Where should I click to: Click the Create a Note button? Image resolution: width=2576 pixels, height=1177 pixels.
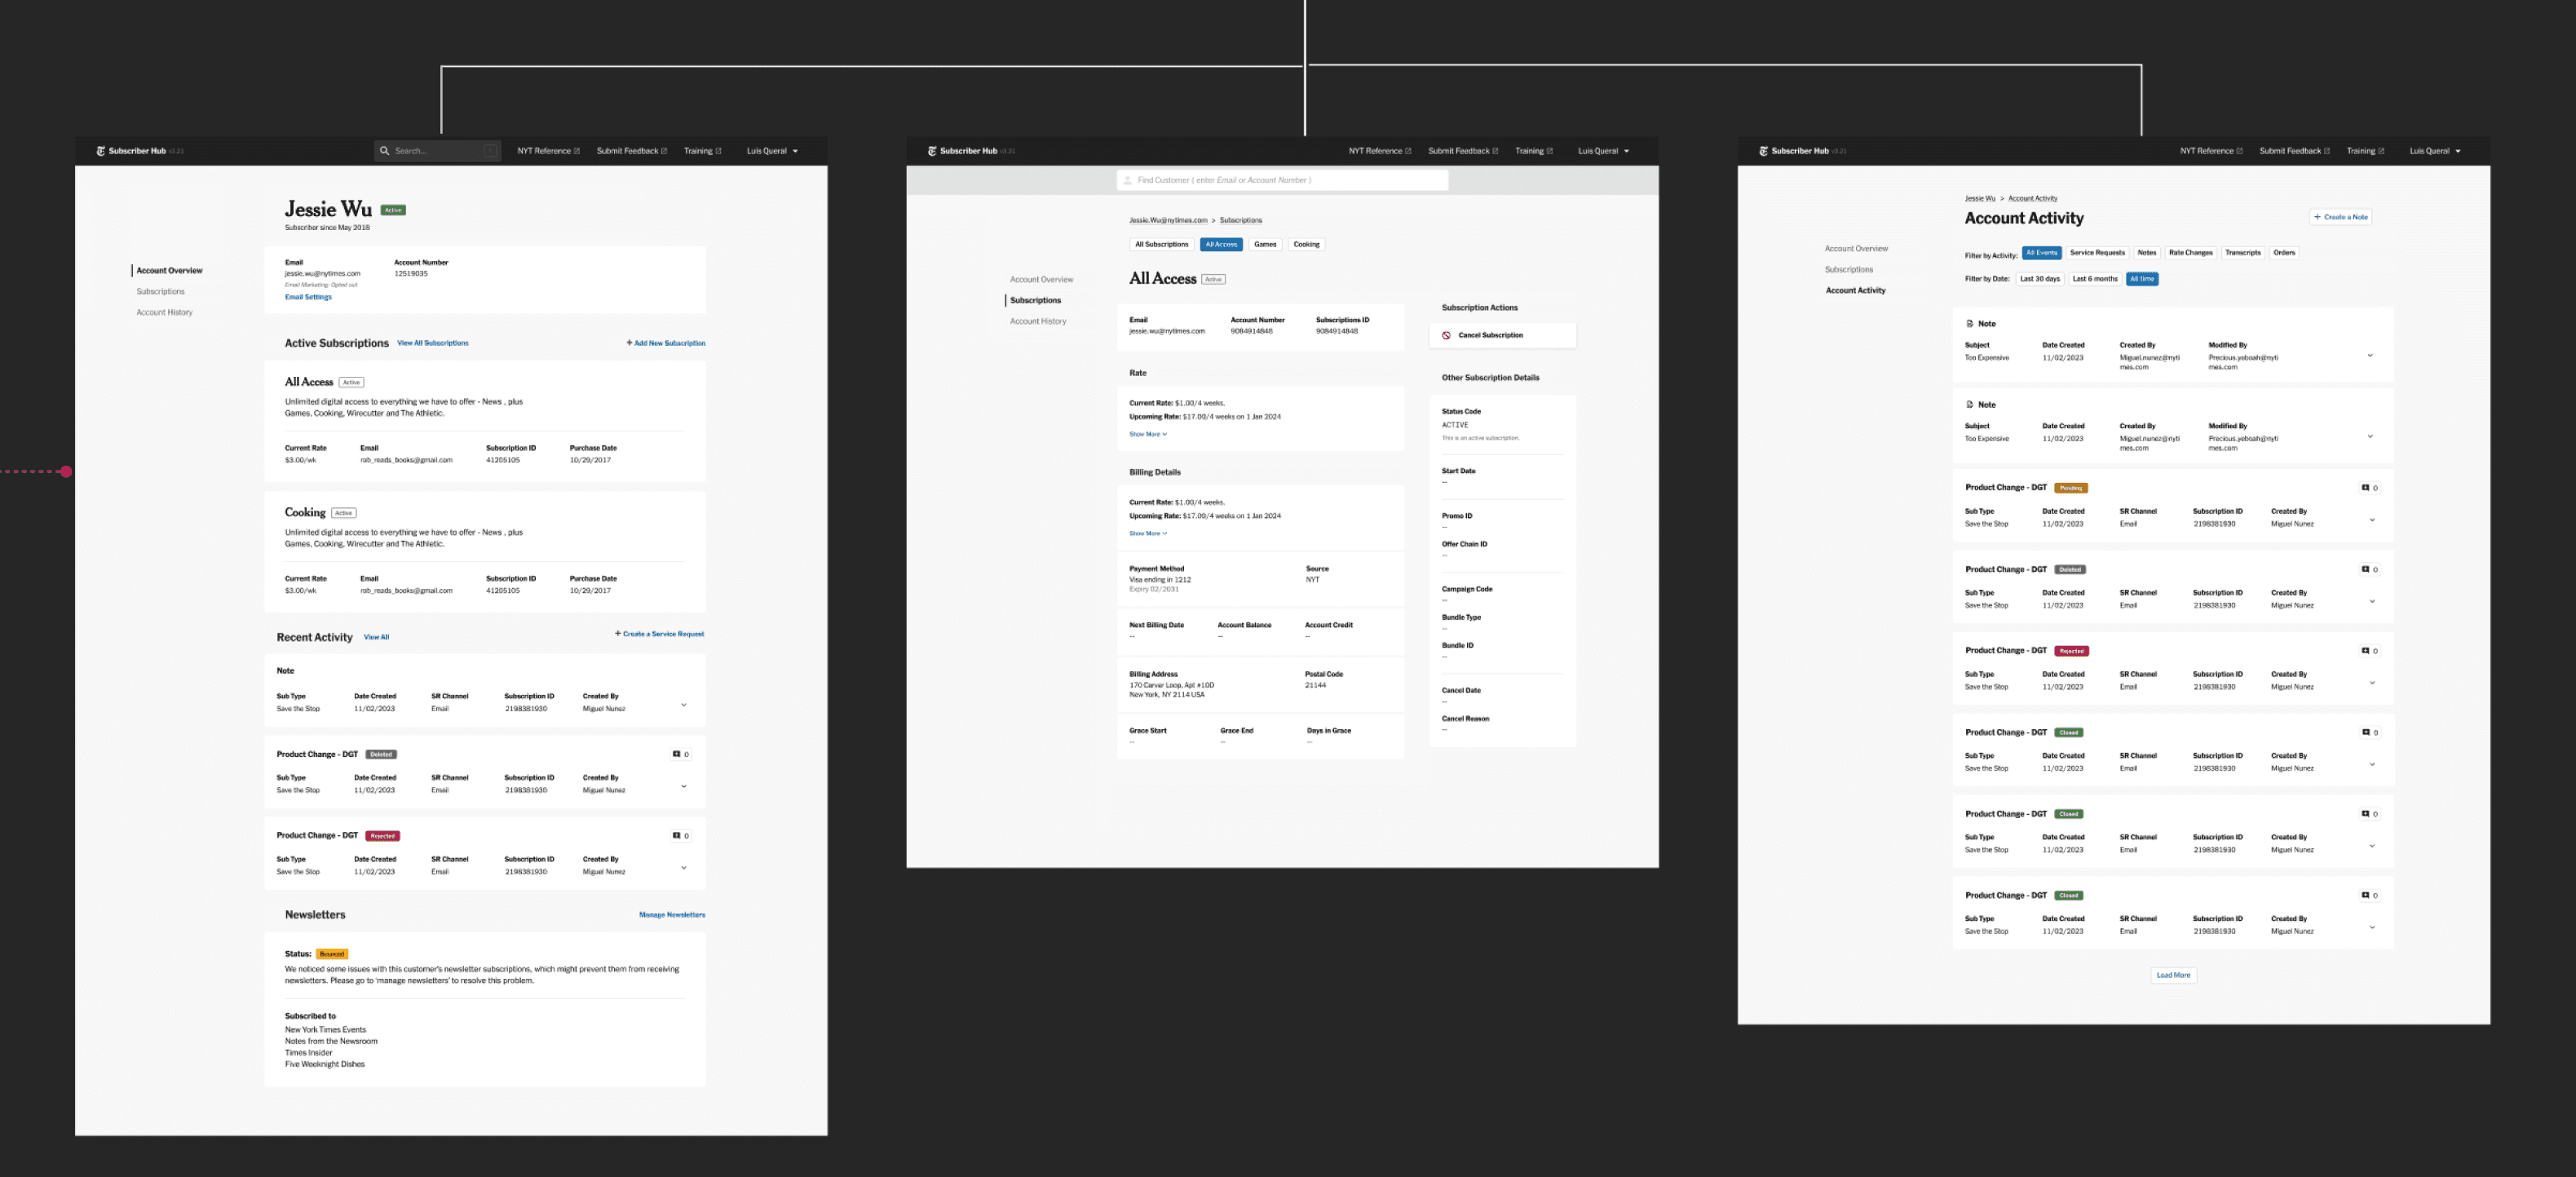2340,217
